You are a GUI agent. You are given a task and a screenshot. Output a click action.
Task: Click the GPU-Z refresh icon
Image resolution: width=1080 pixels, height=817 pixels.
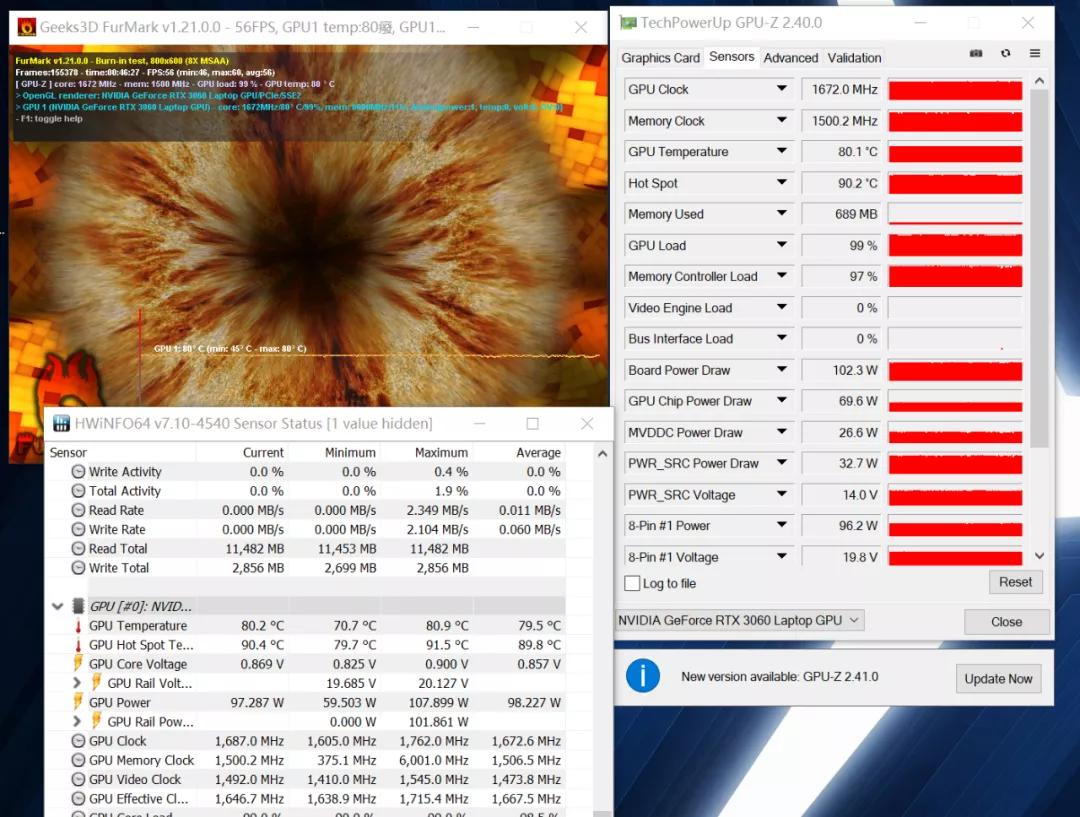point(1005,54)
